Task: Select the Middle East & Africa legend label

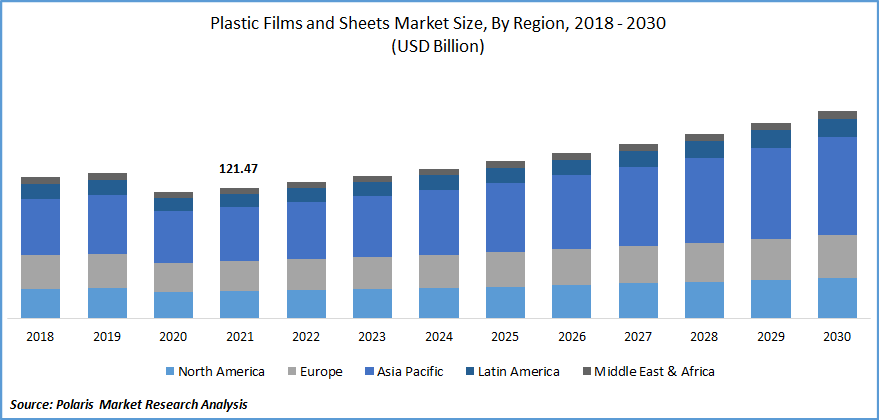Action: point(654,371)
